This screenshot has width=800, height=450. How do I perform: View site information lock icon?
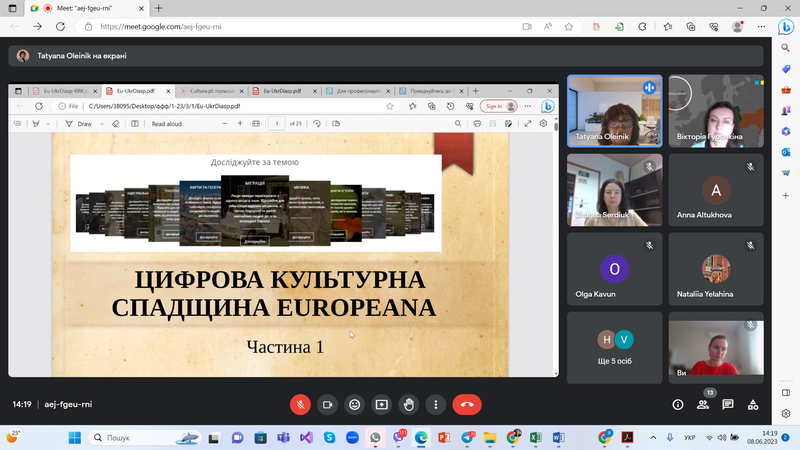coord(88,27)
